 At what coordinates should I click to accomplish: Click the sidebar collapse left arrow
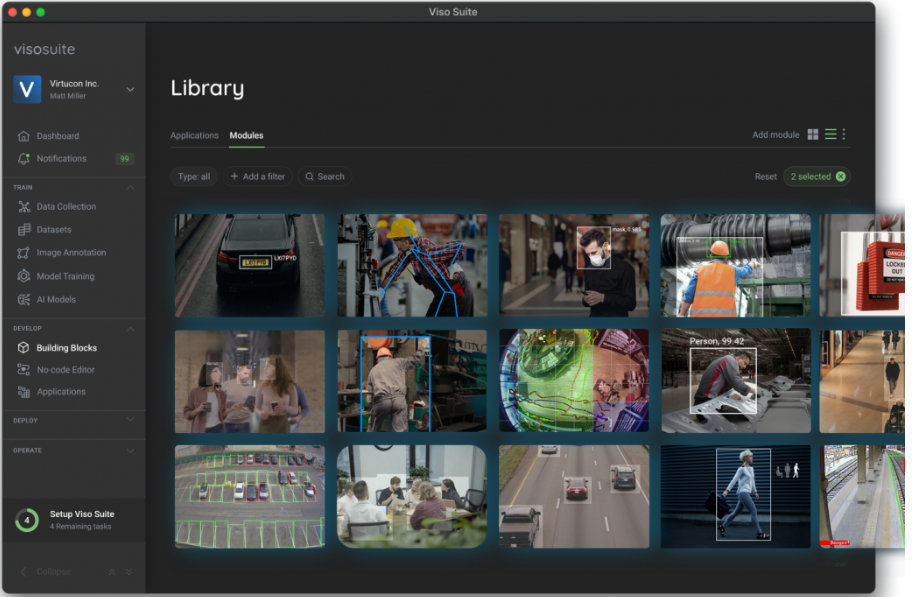click(x=23, y=572)
